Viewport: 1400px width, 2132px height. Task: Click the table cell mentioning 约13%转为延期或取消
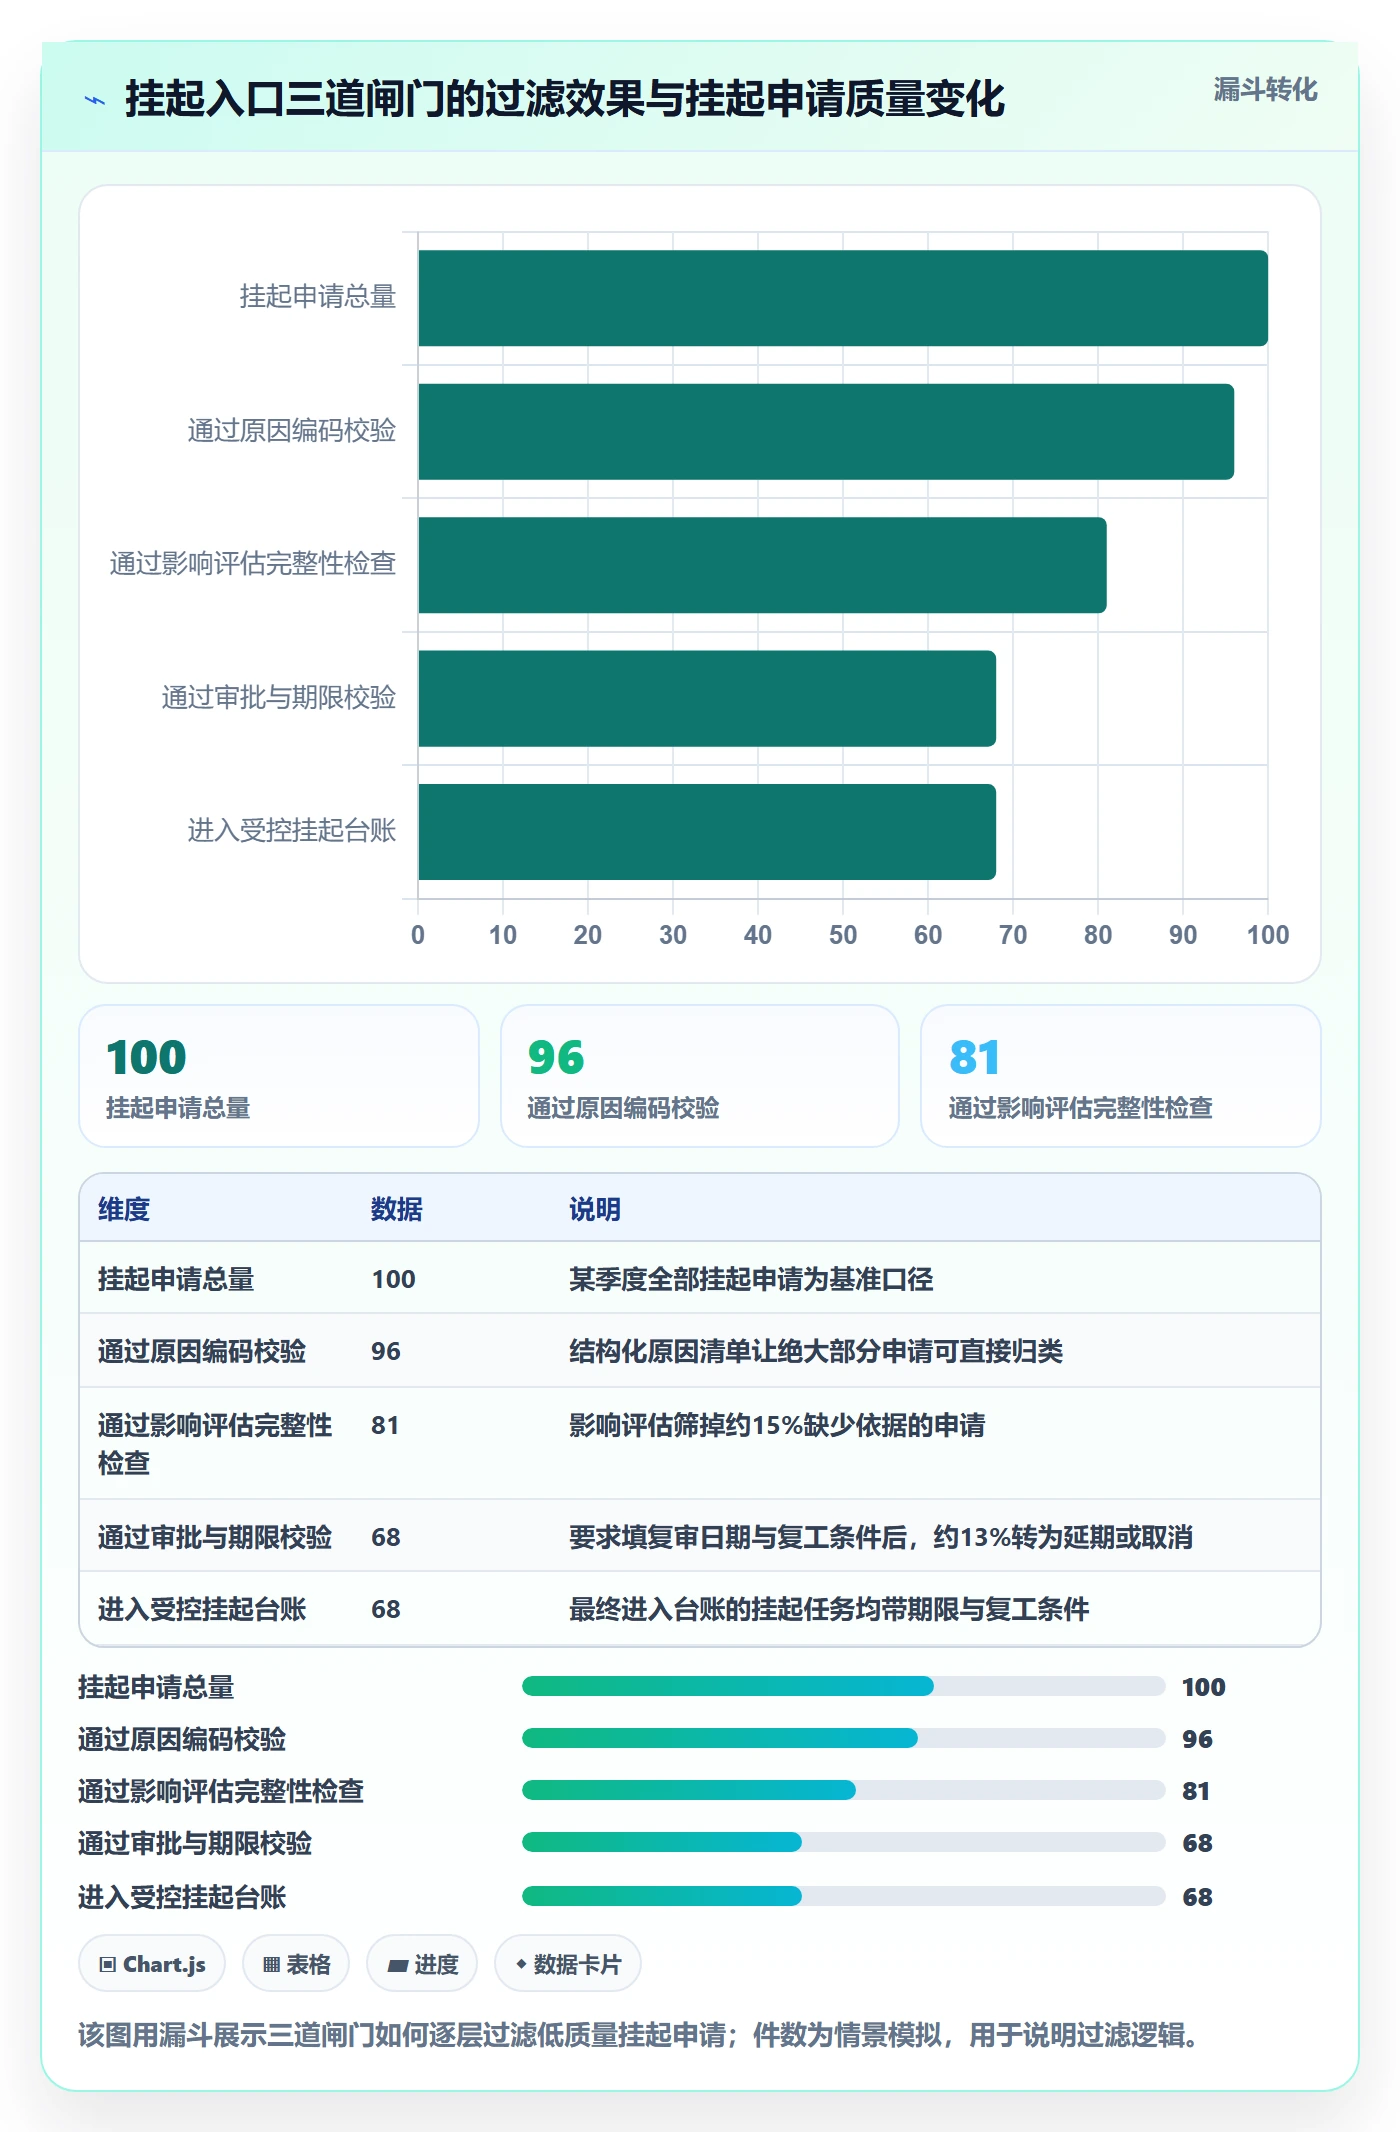pos(881,1537)
